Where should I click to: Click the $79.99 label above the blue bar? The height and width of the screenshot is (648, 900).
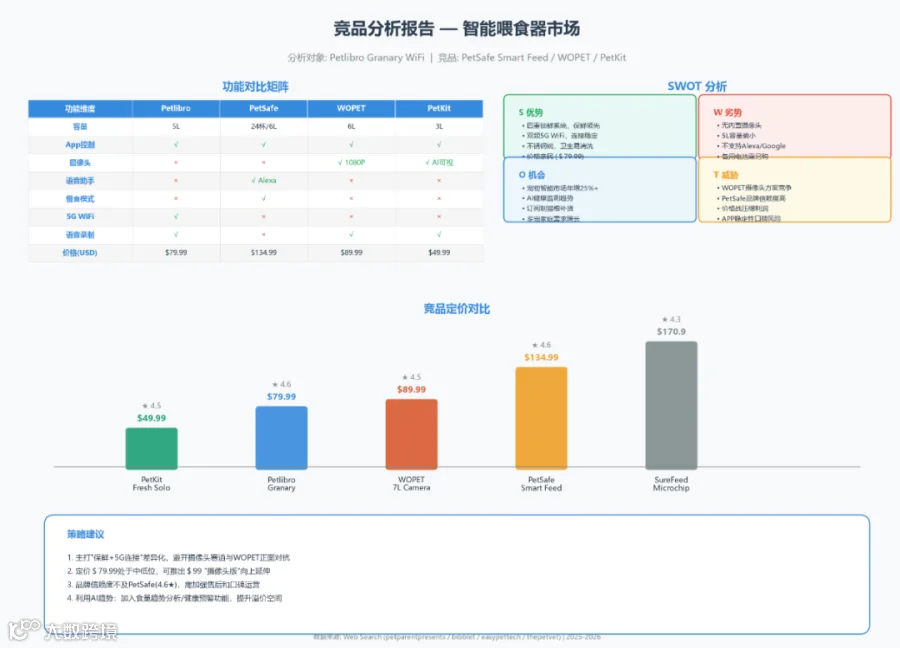point(281,396)
